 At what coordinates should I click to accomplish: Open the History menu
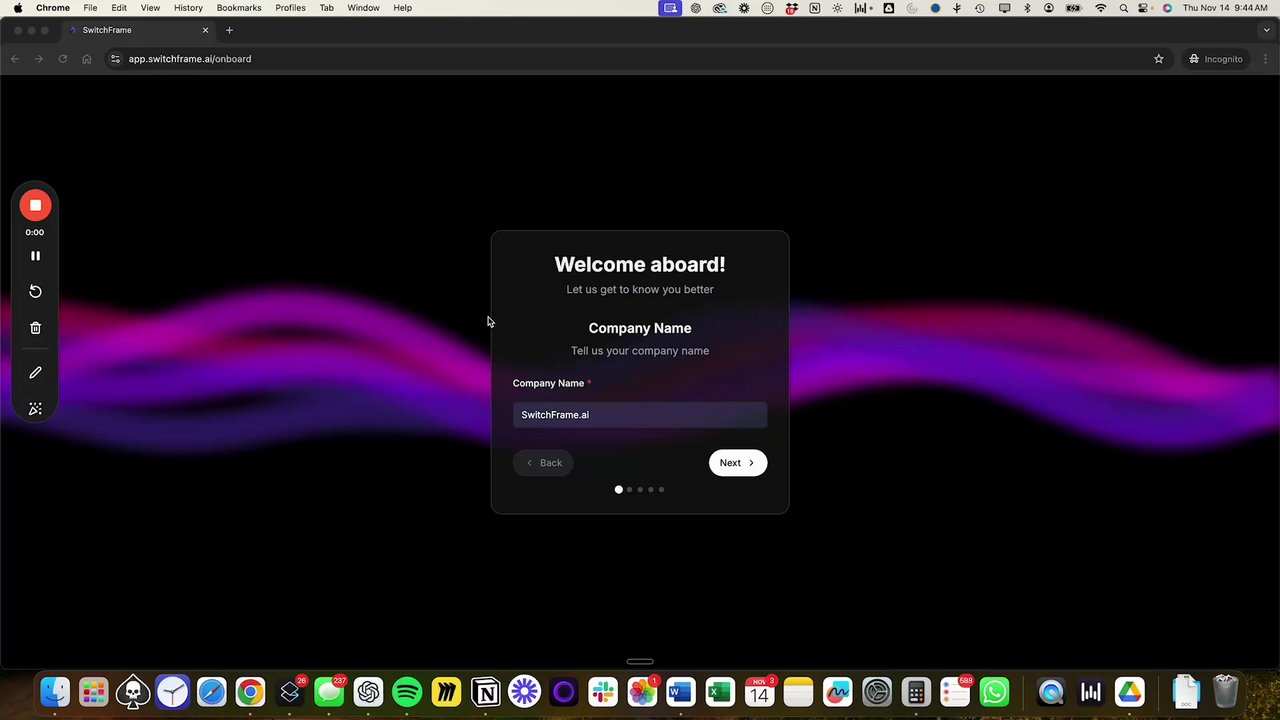click(188, 8)
